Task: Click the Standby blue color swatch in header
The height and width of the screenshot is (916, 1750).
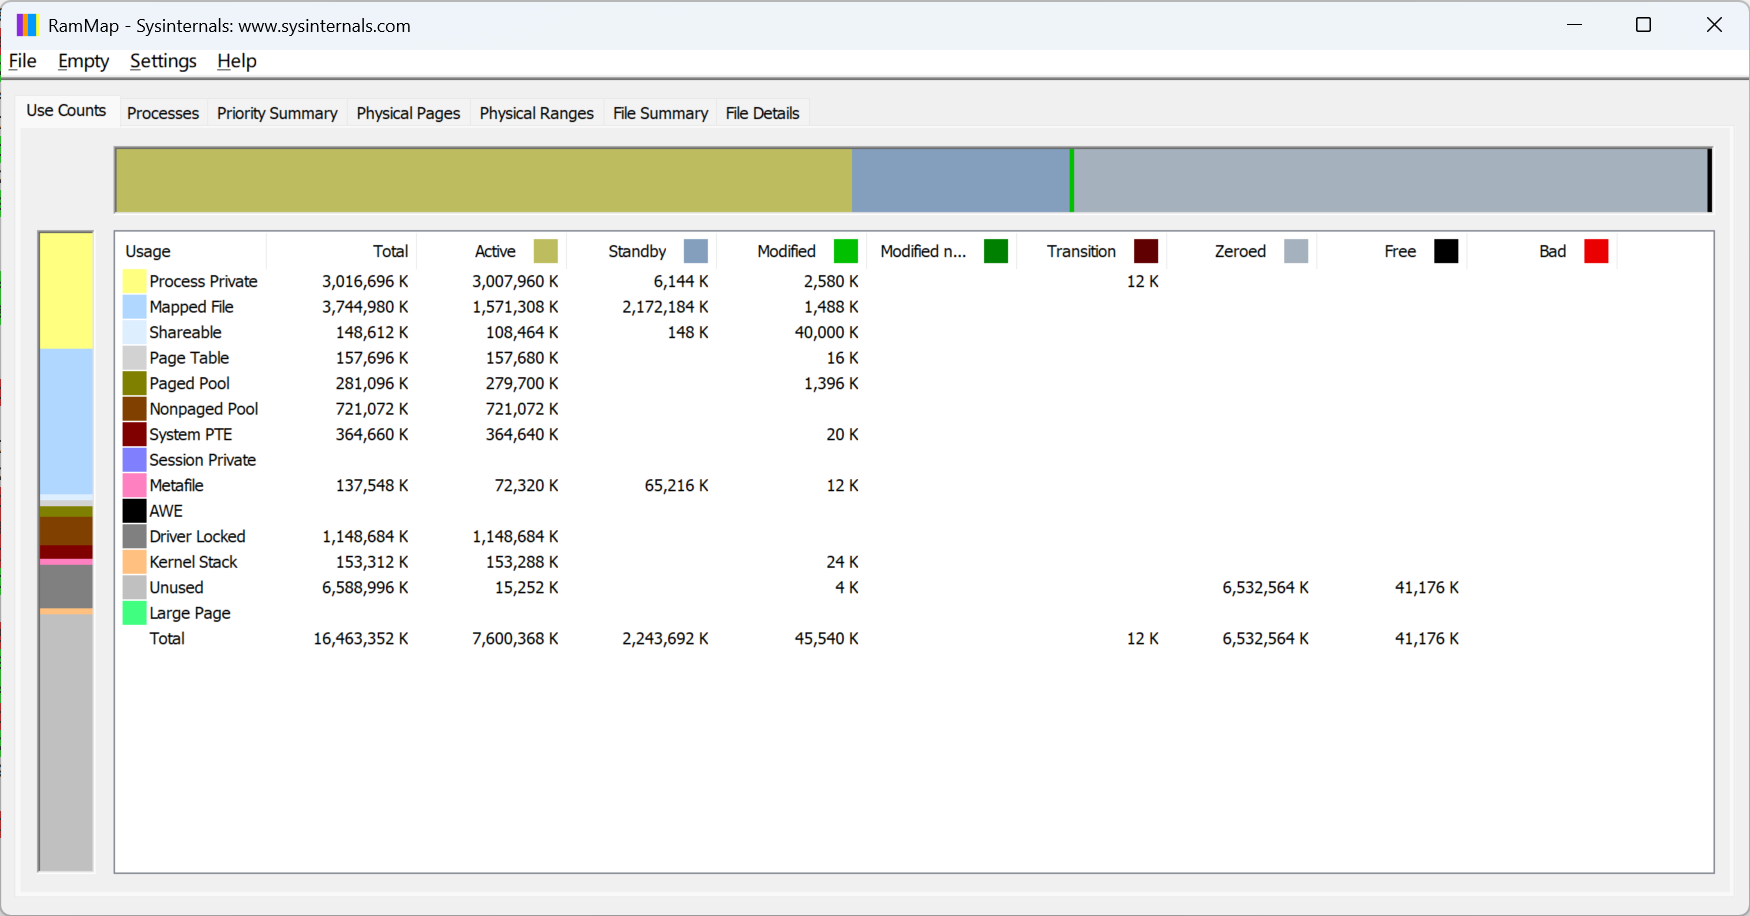Action: [x=696, y=251]
